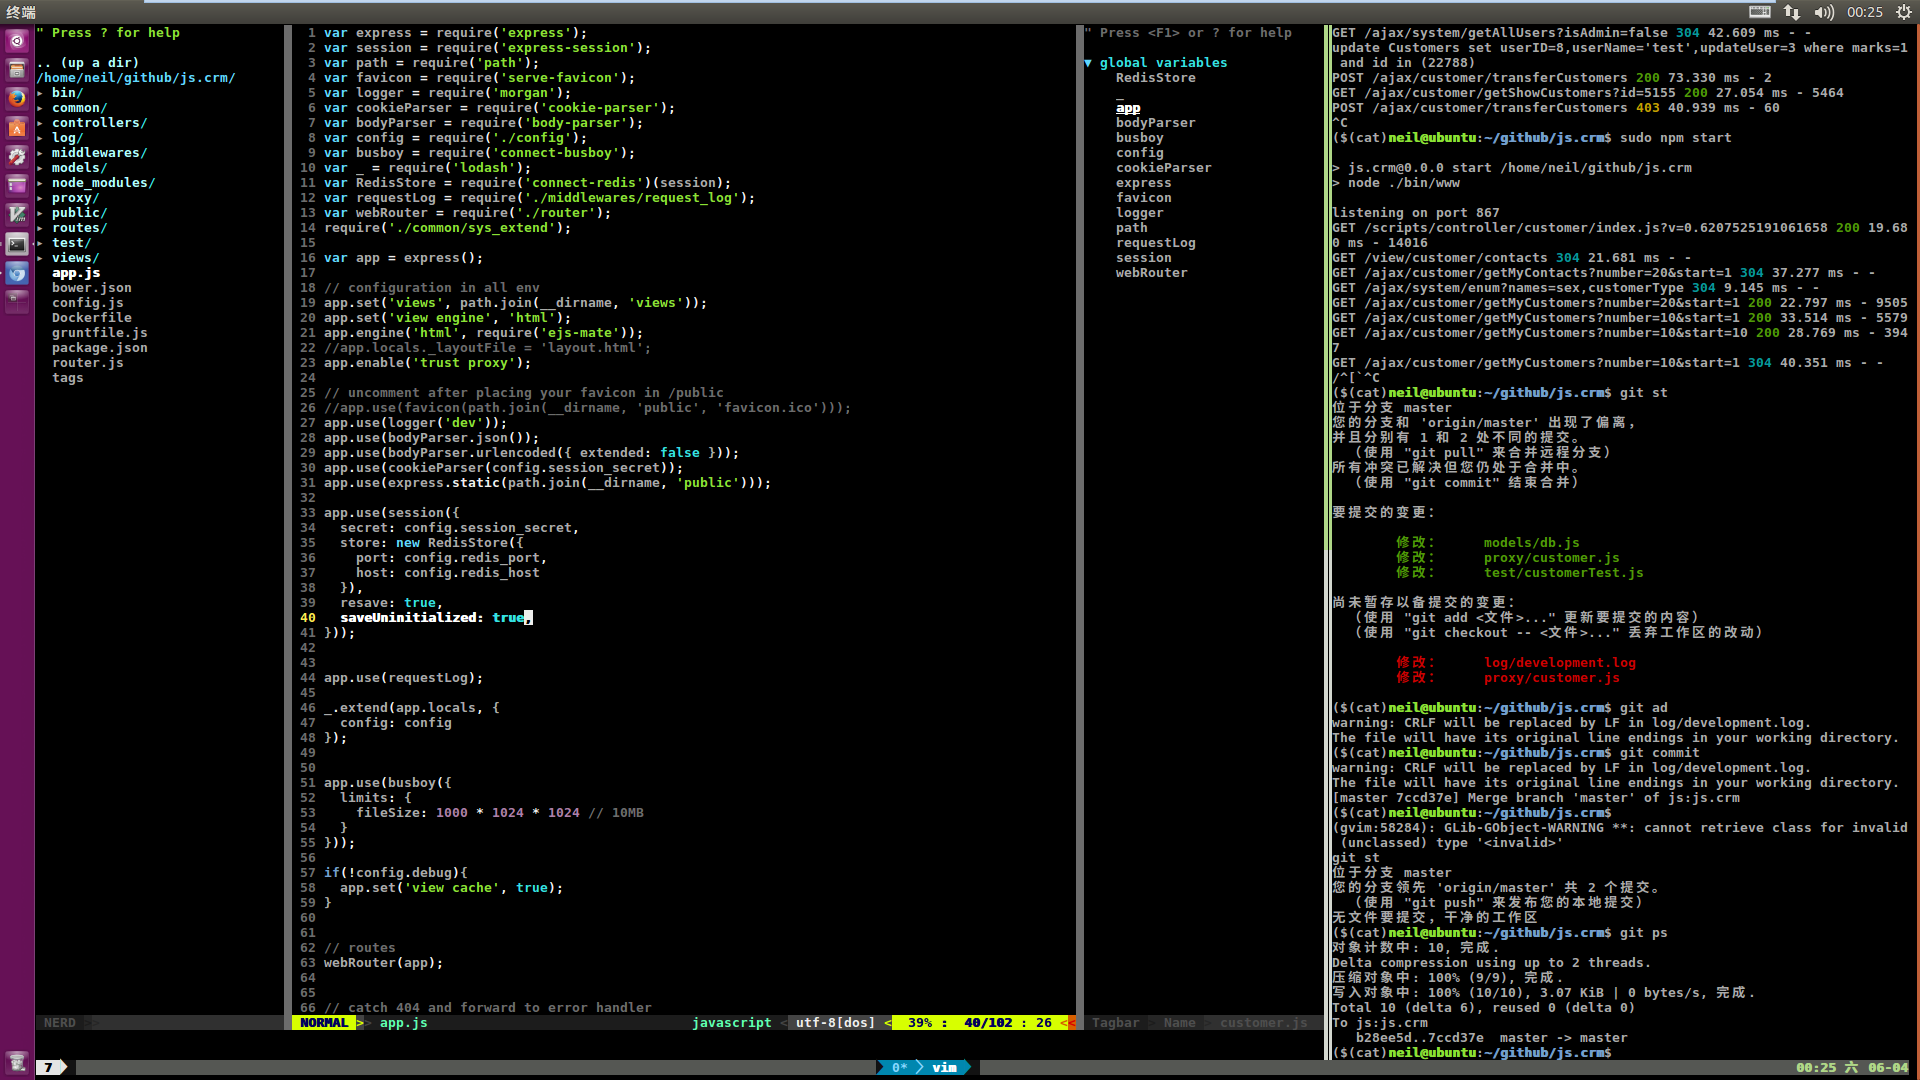This screenshot has height=1080, width=1920.
Task: Jump to cookieParser tag in Tagbar
Action: (x=1164, y=168)
